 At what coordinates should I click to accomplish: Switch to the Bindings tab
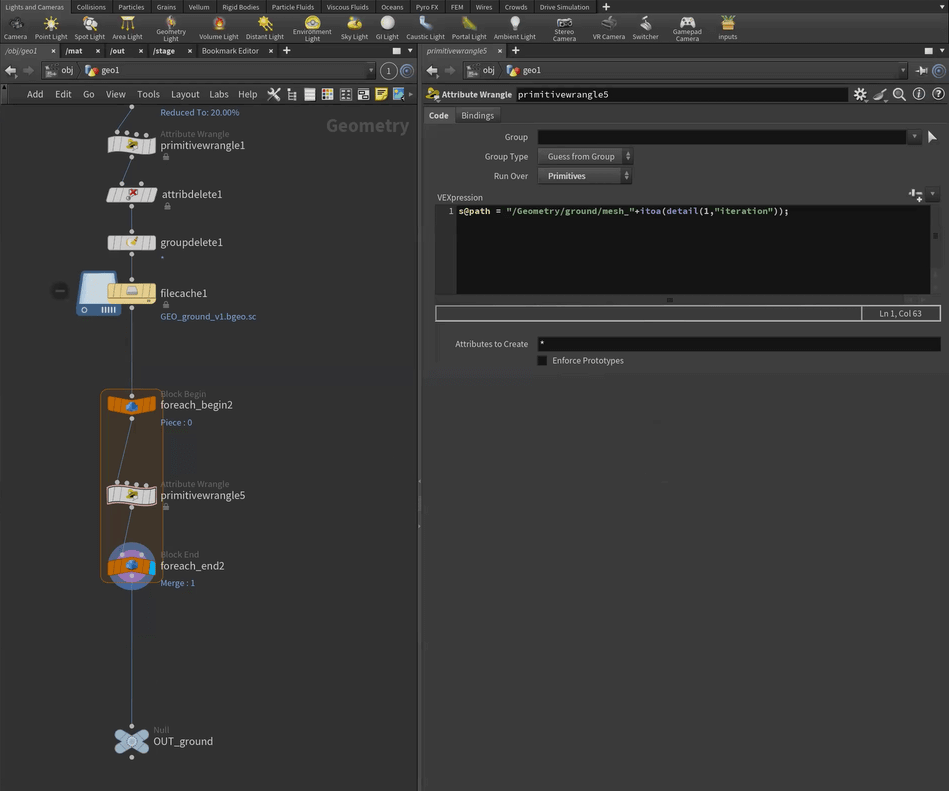click(x=477, y=116)
